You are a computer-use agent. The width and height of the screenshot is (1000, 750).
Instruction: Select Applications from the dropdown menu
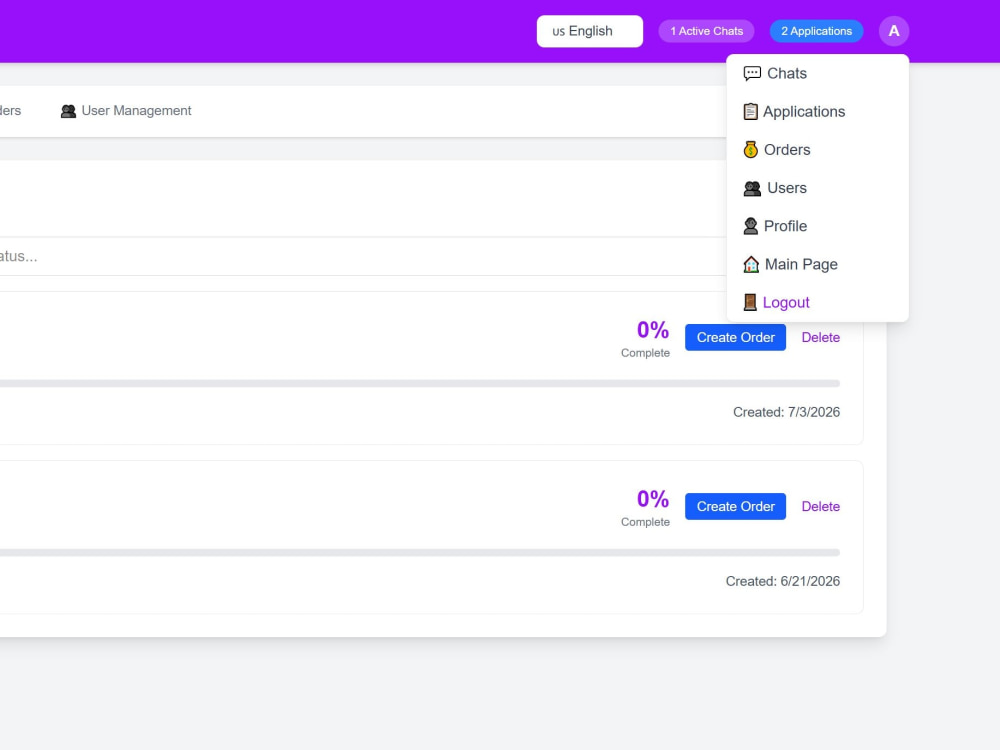coord(817,112)
